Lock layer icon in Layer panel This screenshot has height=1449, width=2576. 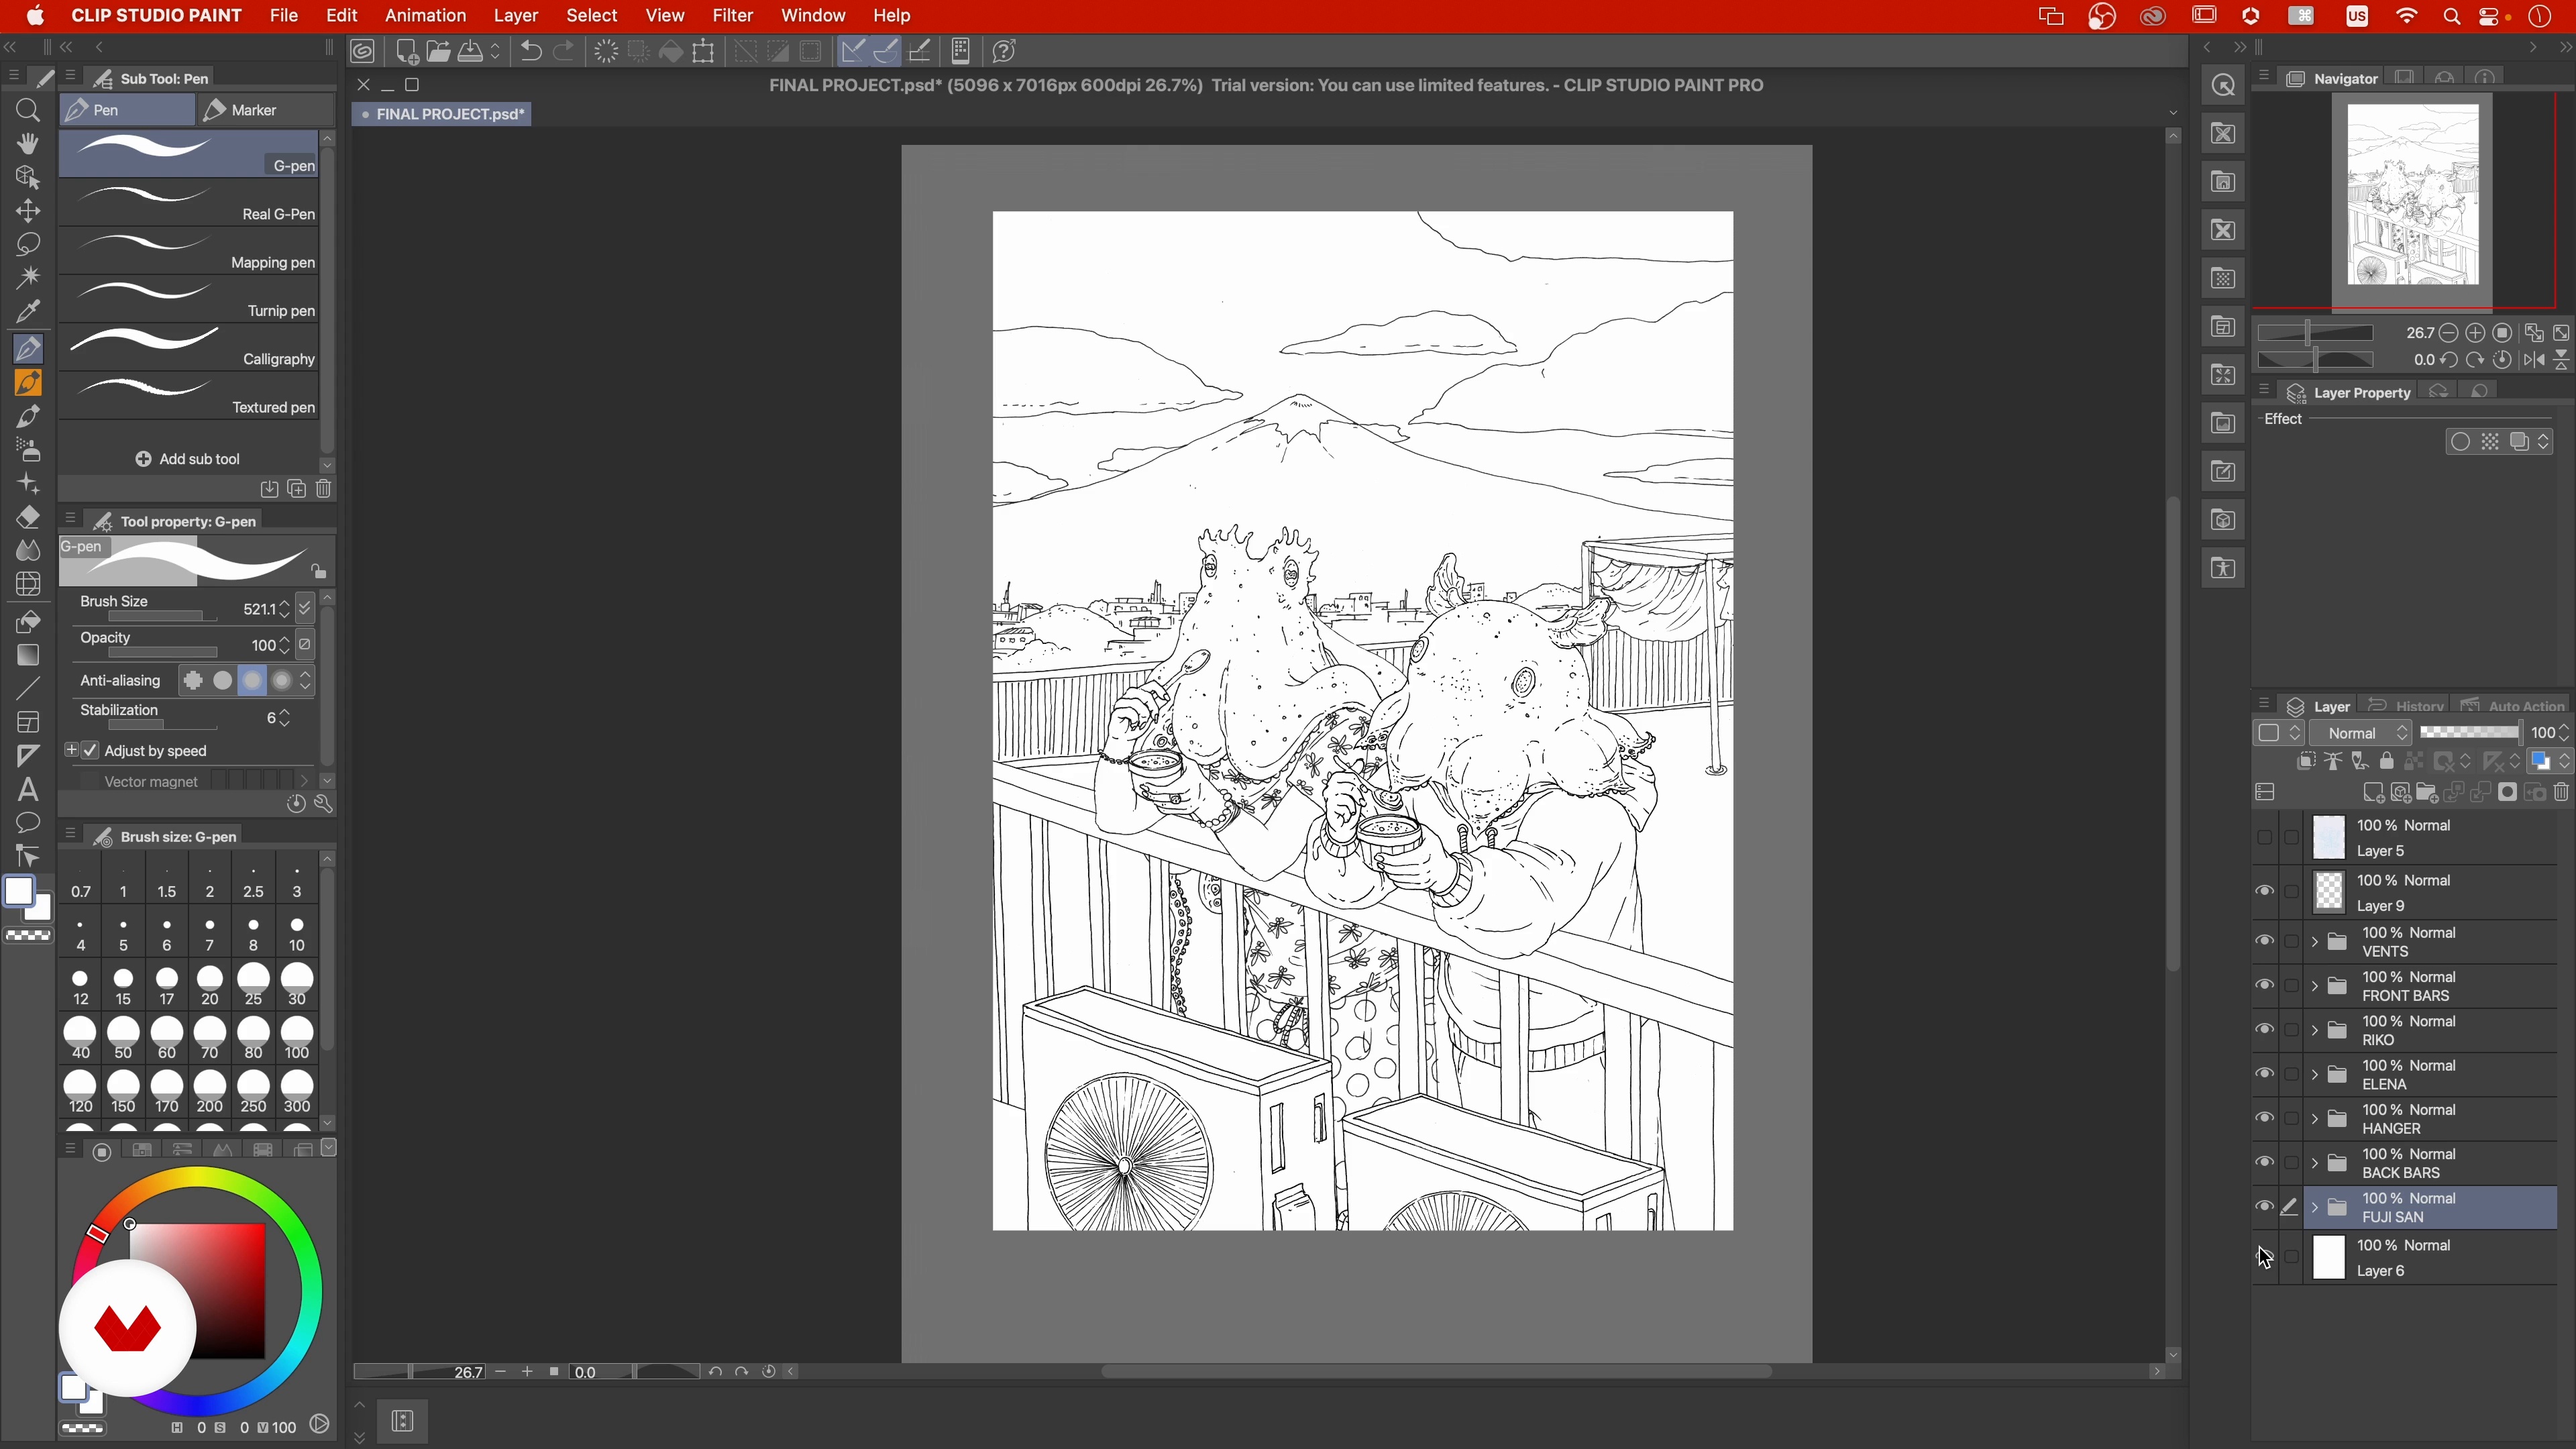pyautogui.click(x=2387, y=762)
